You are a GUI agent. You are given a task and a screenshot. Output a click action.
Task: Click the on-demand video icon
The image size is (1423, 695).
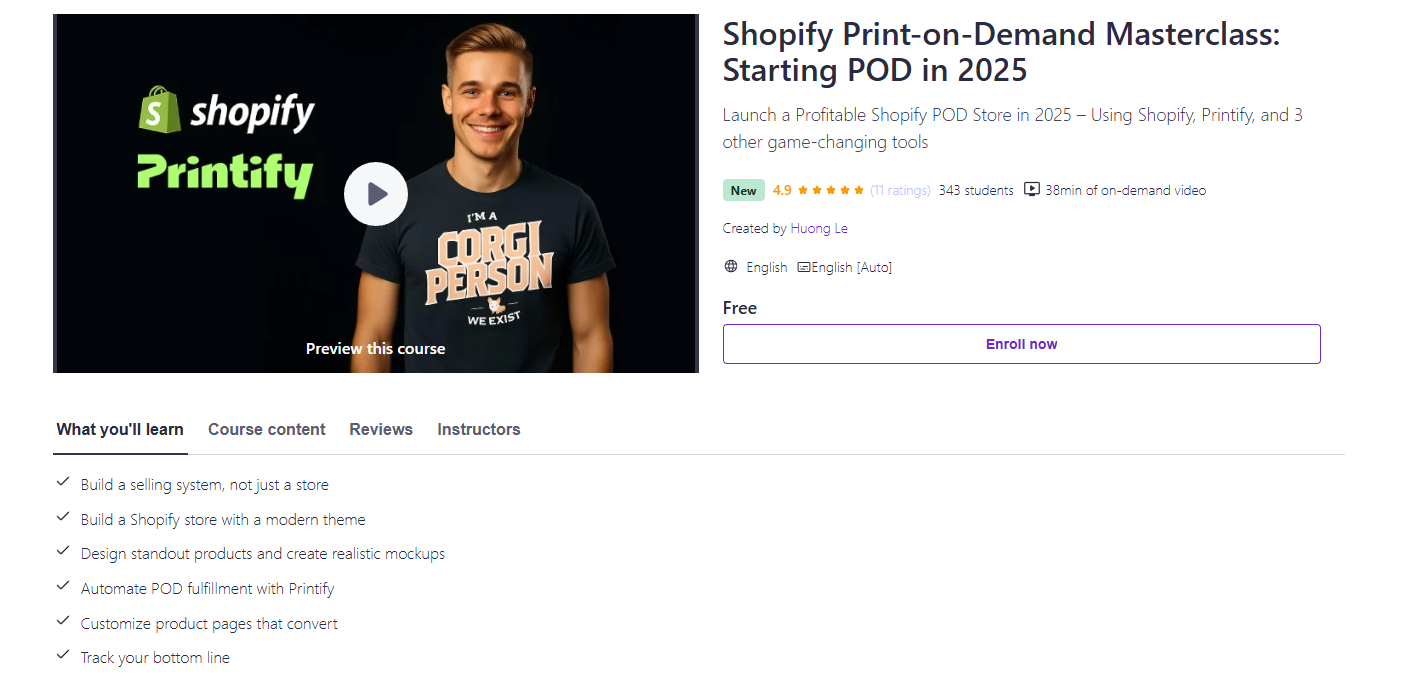[x=1032, y=190]
